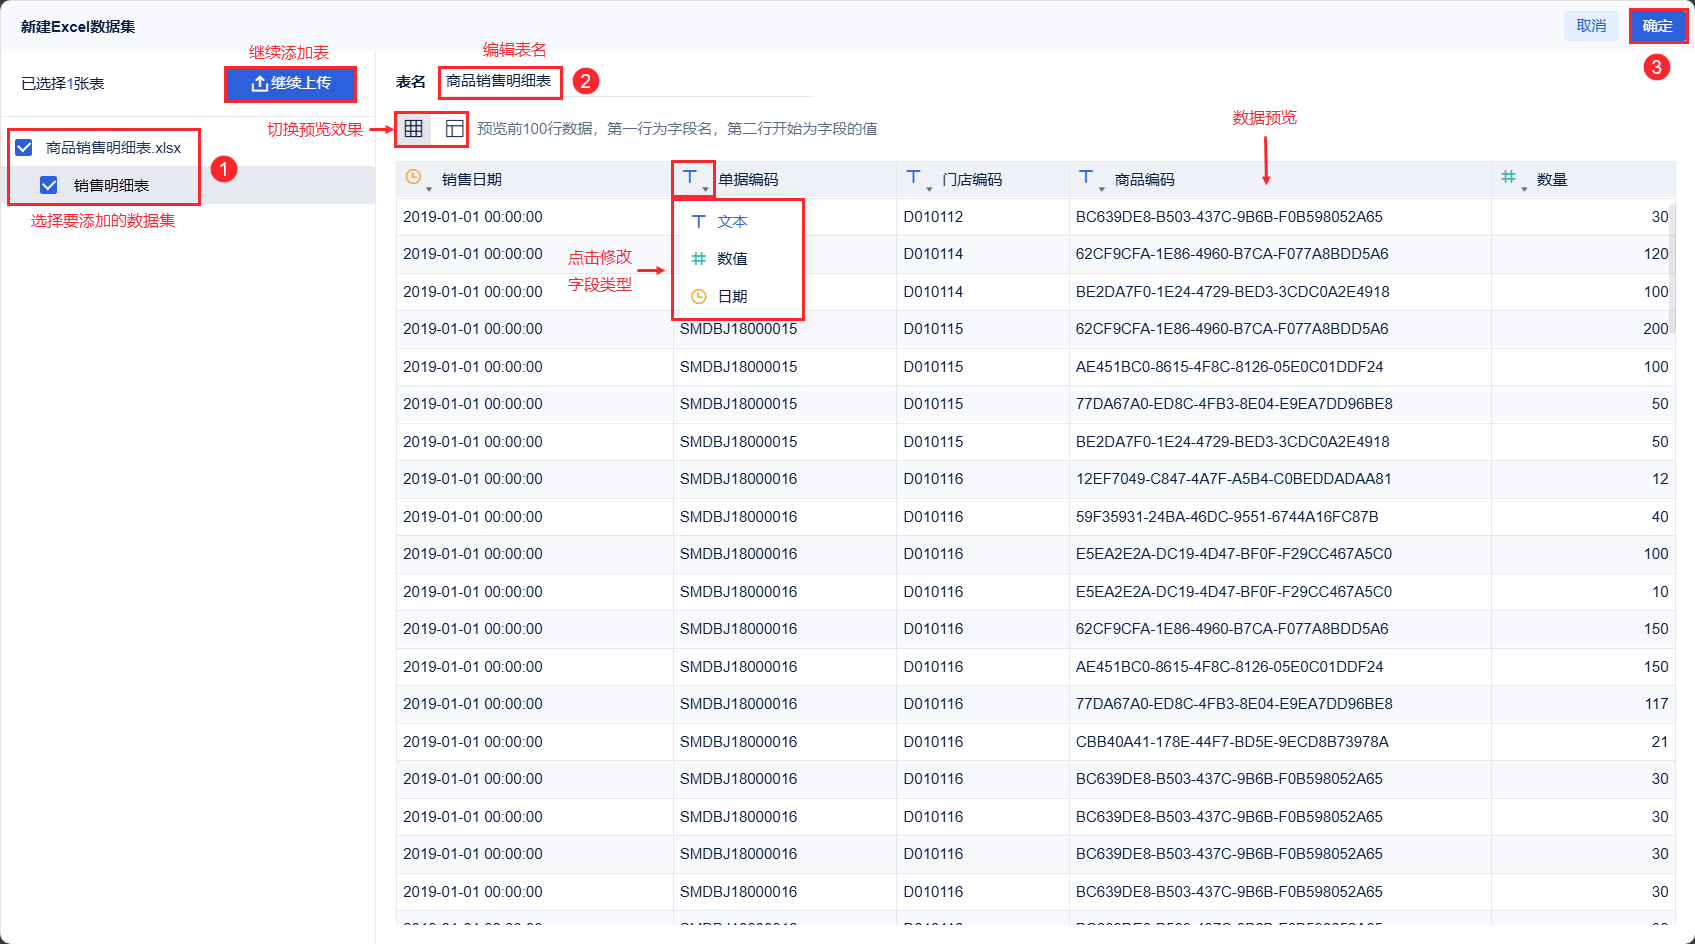
Task: Open type dropdown arrow for 销售日期 column
Action: pyautogui.click(x=429, y=189)
